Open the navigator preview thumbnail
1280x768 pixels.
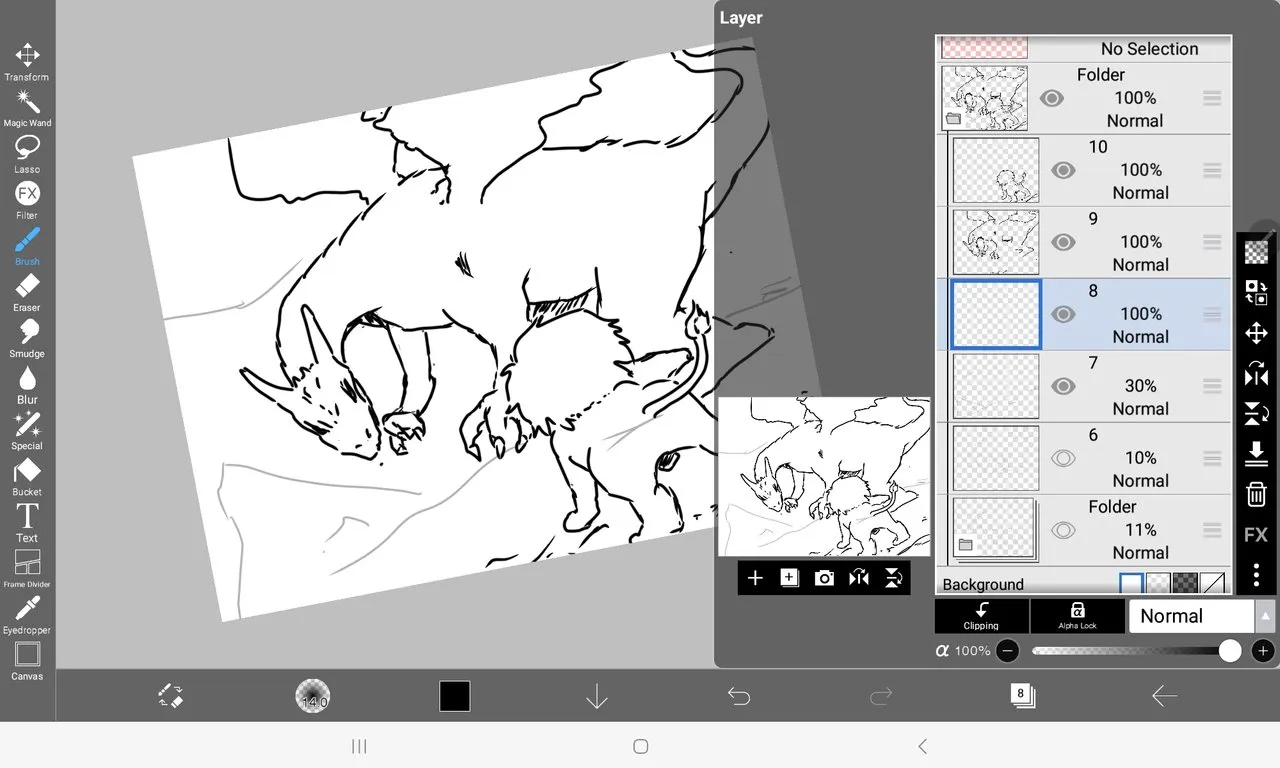tap(824, 477)
